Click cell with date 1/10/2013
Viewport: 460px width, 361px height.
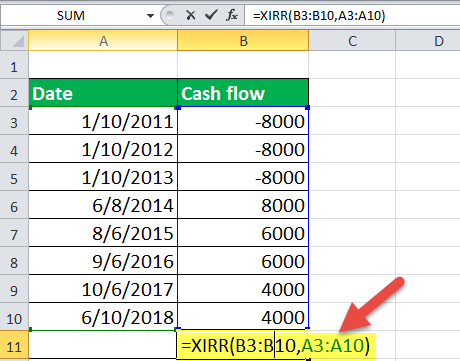tap(103, 177)
